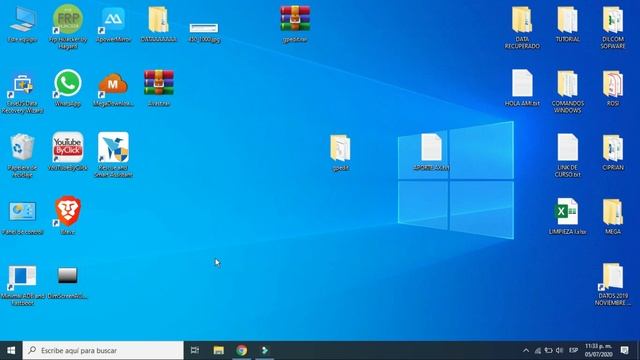Select the TUTORIAL folder
640x360 pixels.
[567, 20]
